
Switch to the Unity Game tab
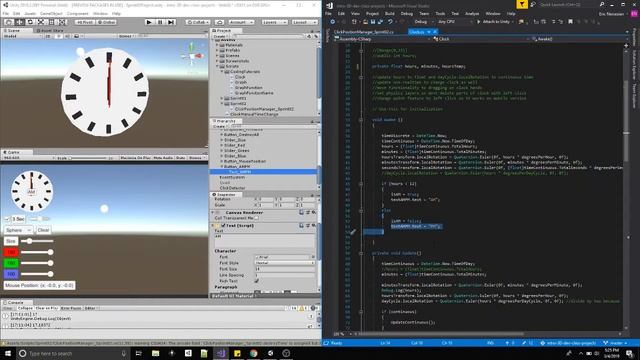click(13, 152)
